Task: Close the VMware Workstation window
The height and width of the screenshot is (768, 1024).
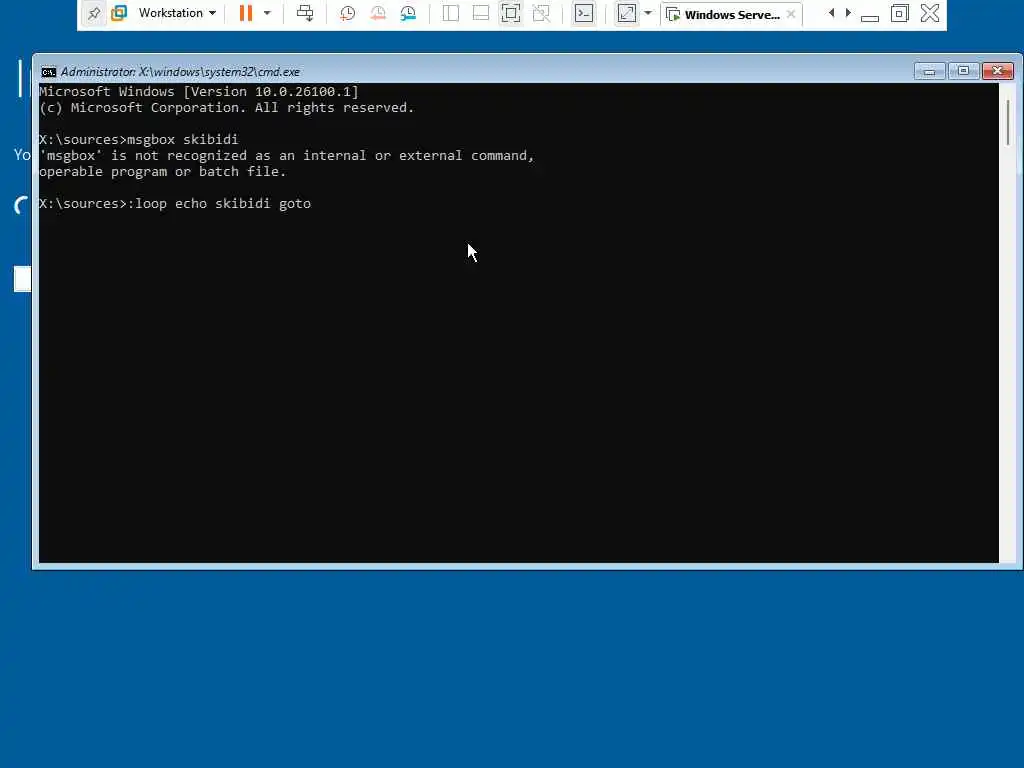Action: 930,13
